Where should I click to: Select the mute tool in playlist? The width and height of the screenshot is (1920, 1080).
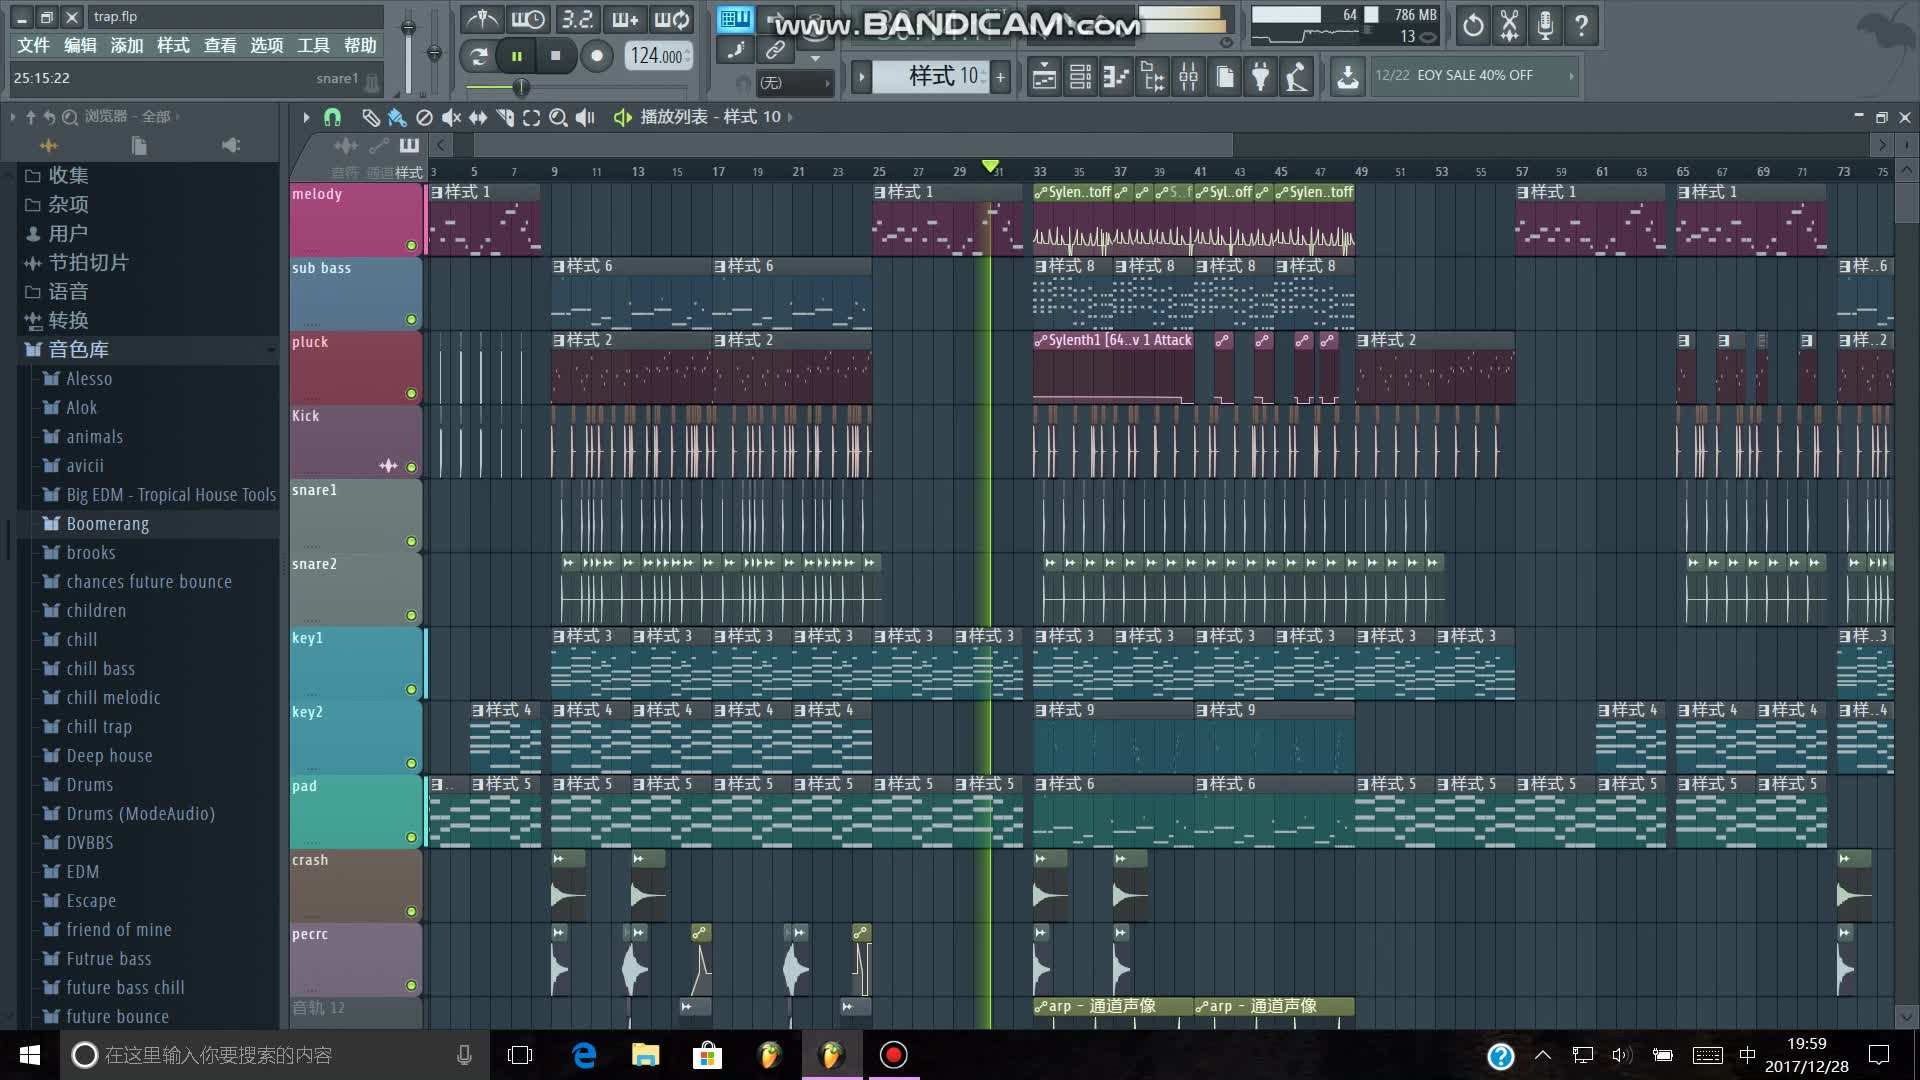pyautogui.click(x=451, y=117)
